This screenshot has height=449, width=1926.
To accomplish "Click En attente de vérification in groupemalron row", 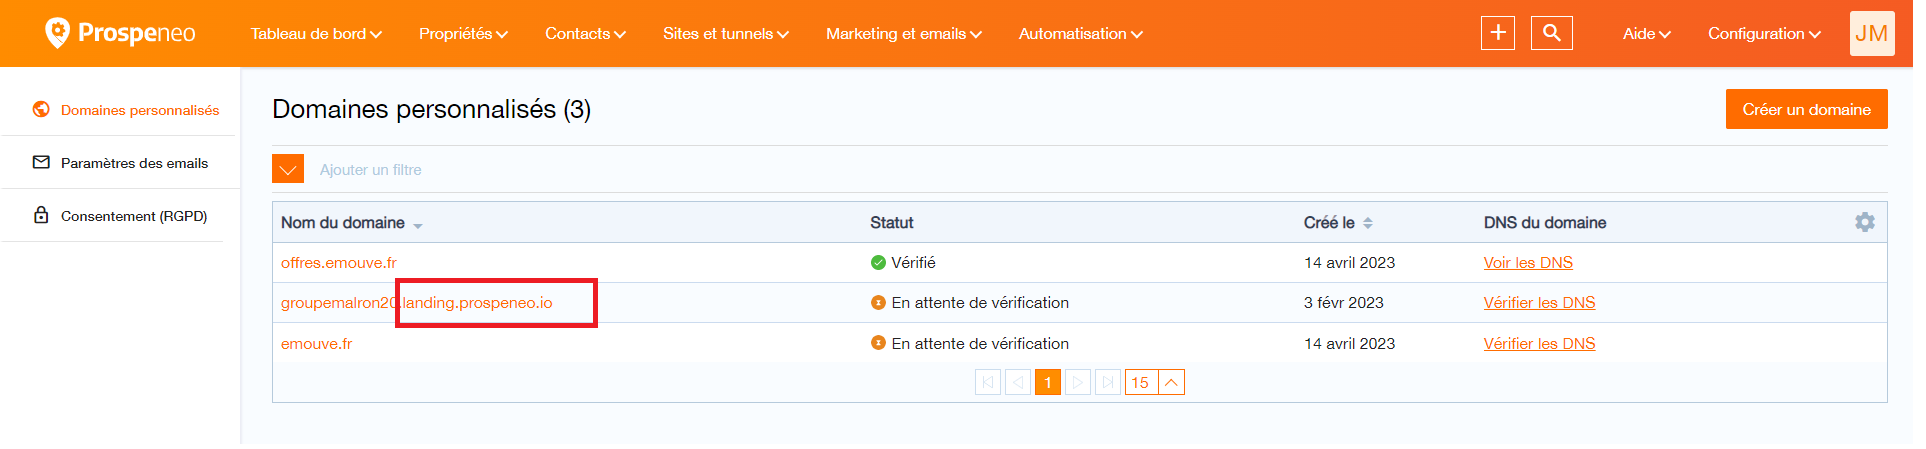I will (x=980, y=302).
